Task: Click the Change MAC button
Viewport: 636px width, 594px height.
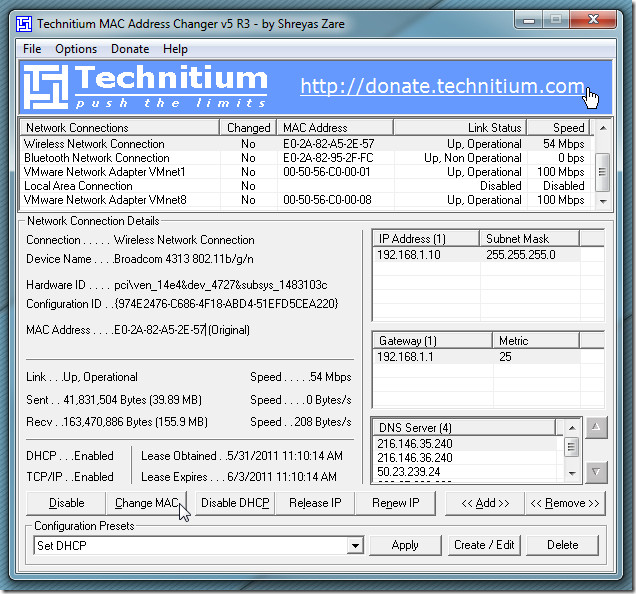Action: pyautogui.click(x=146, y=503)
